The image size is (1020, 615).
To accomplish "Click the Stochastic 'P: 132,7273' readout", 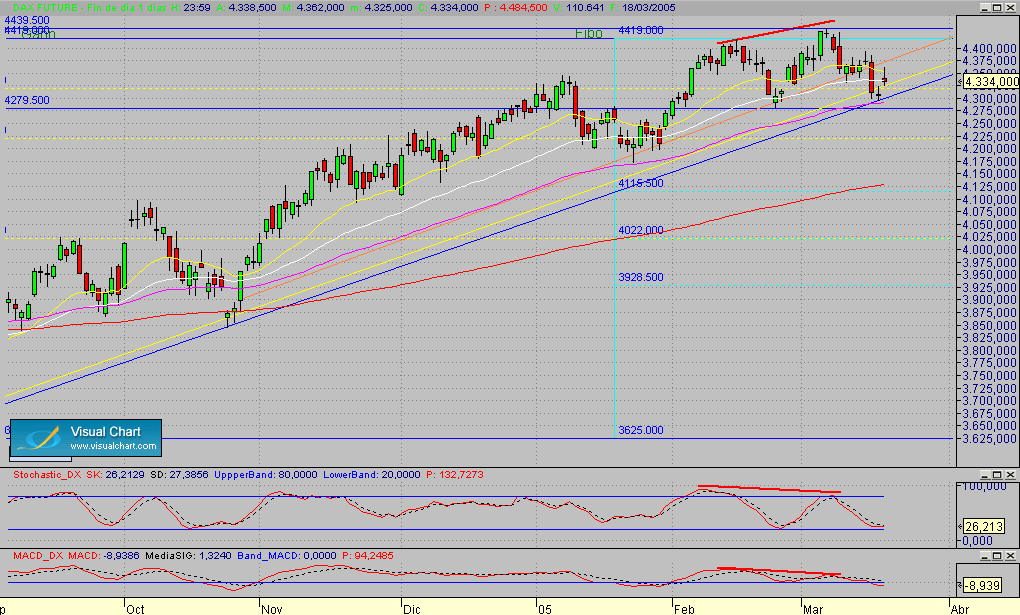I will tap(455, 475).
